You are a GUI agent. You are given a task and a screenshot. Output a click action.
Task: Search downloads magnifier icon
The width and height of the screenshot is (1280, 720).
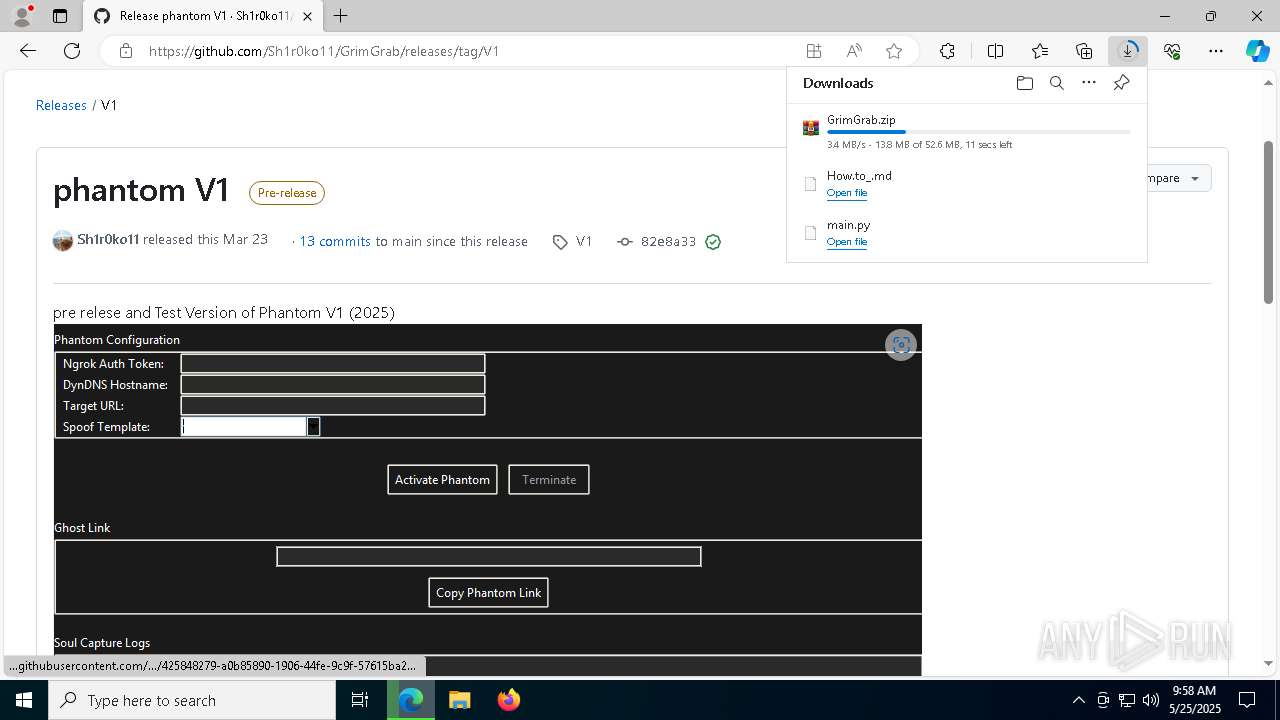(1056, 83)
